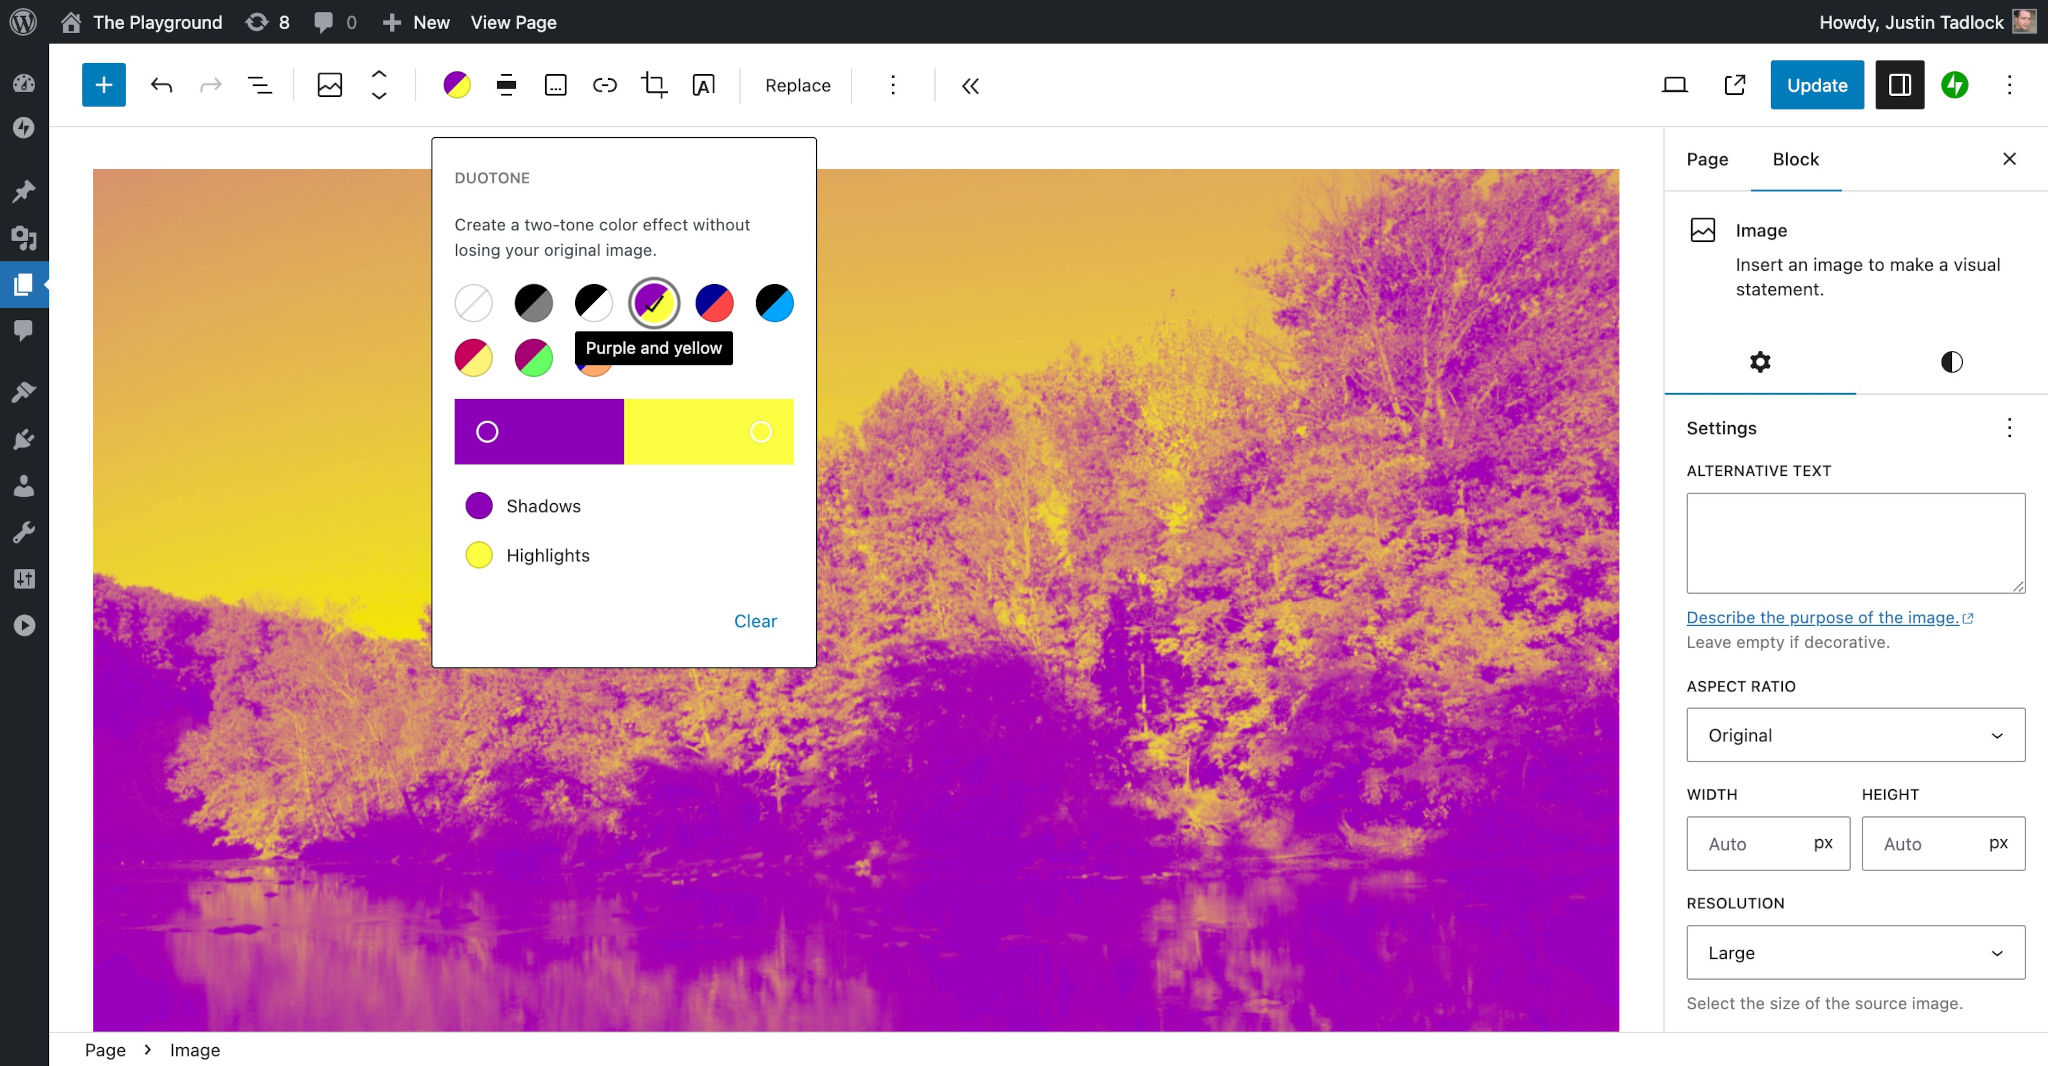Open the editor options menu with three dots

pos(2010,85)
